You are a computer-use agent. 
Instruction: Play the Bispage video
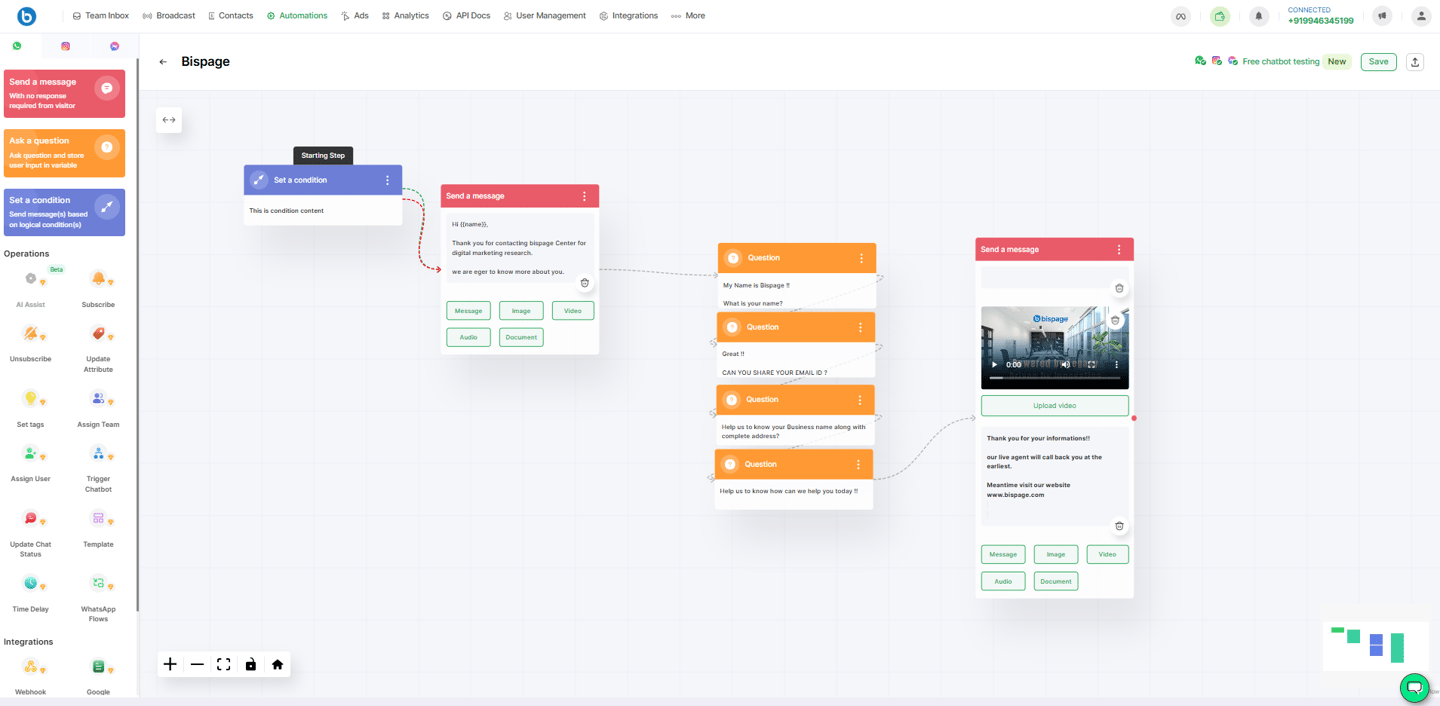click(994, 365)
